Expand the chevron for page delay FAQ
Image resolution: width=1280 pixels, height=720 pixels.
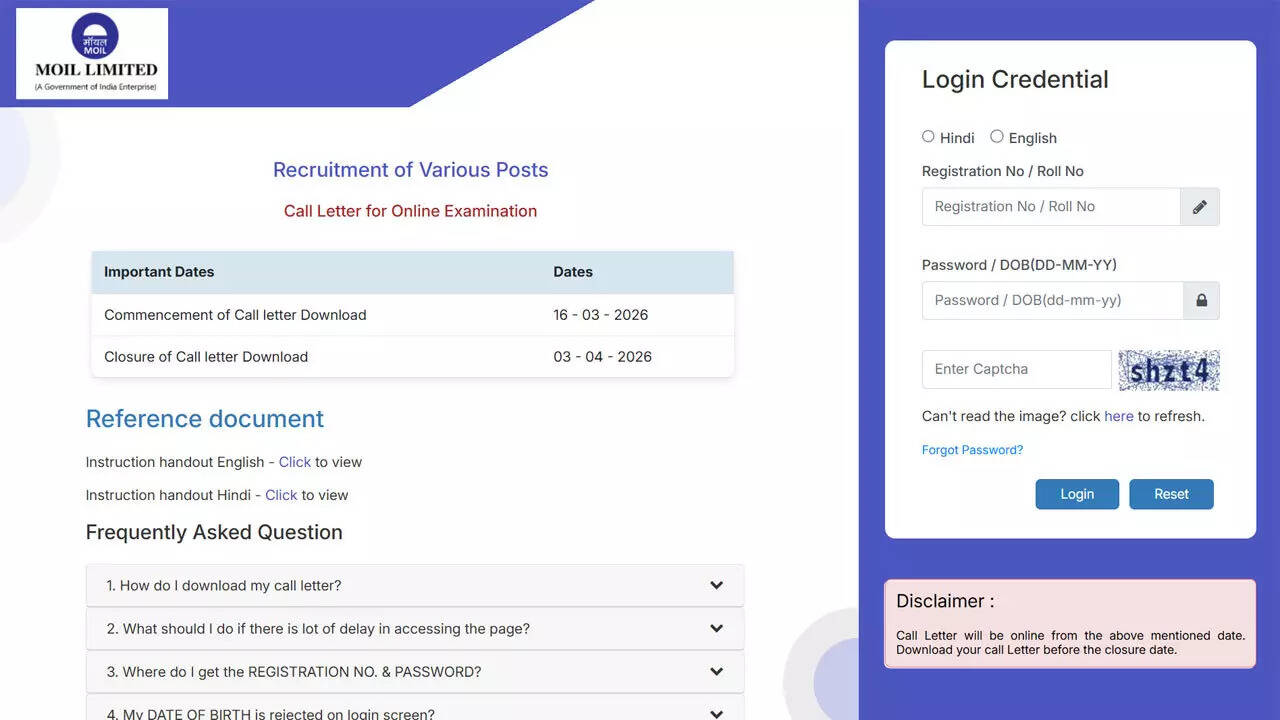click(x=716, y=629)
